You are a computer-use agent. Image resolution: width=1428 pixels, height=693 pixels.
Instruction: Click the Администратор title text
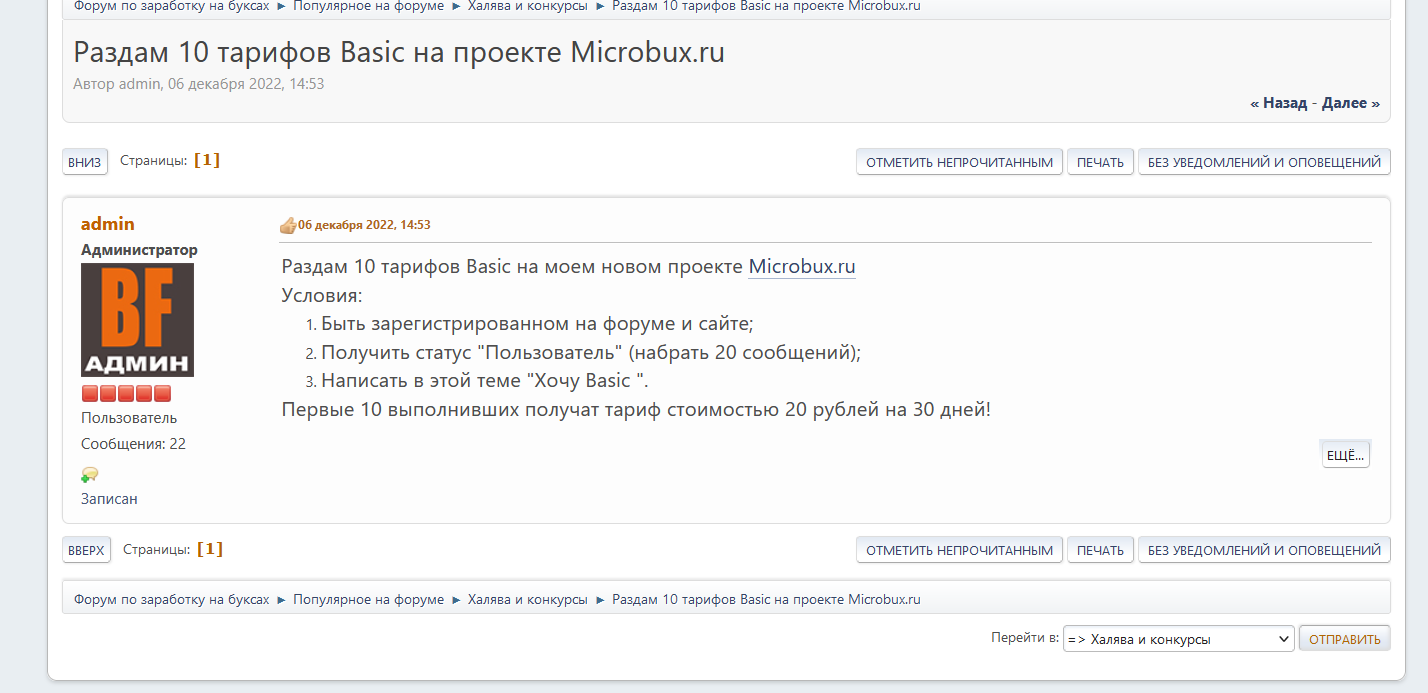point(139,250)
